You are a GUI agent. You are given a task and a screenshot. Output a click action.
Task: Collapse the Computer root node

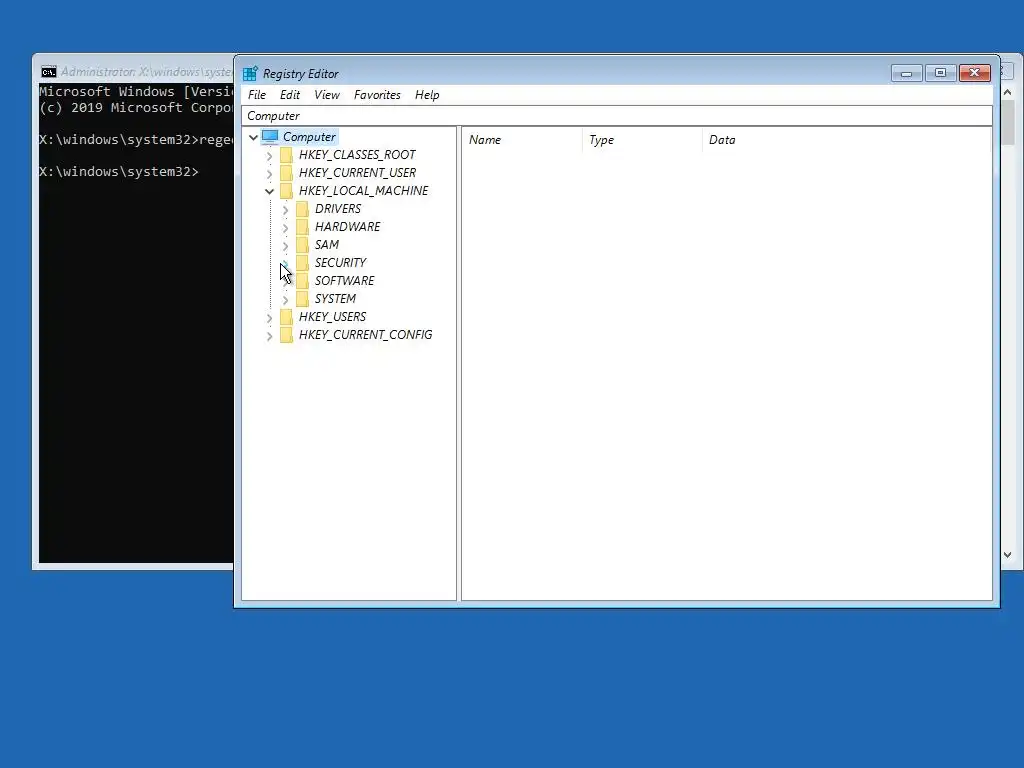point(253,137)
